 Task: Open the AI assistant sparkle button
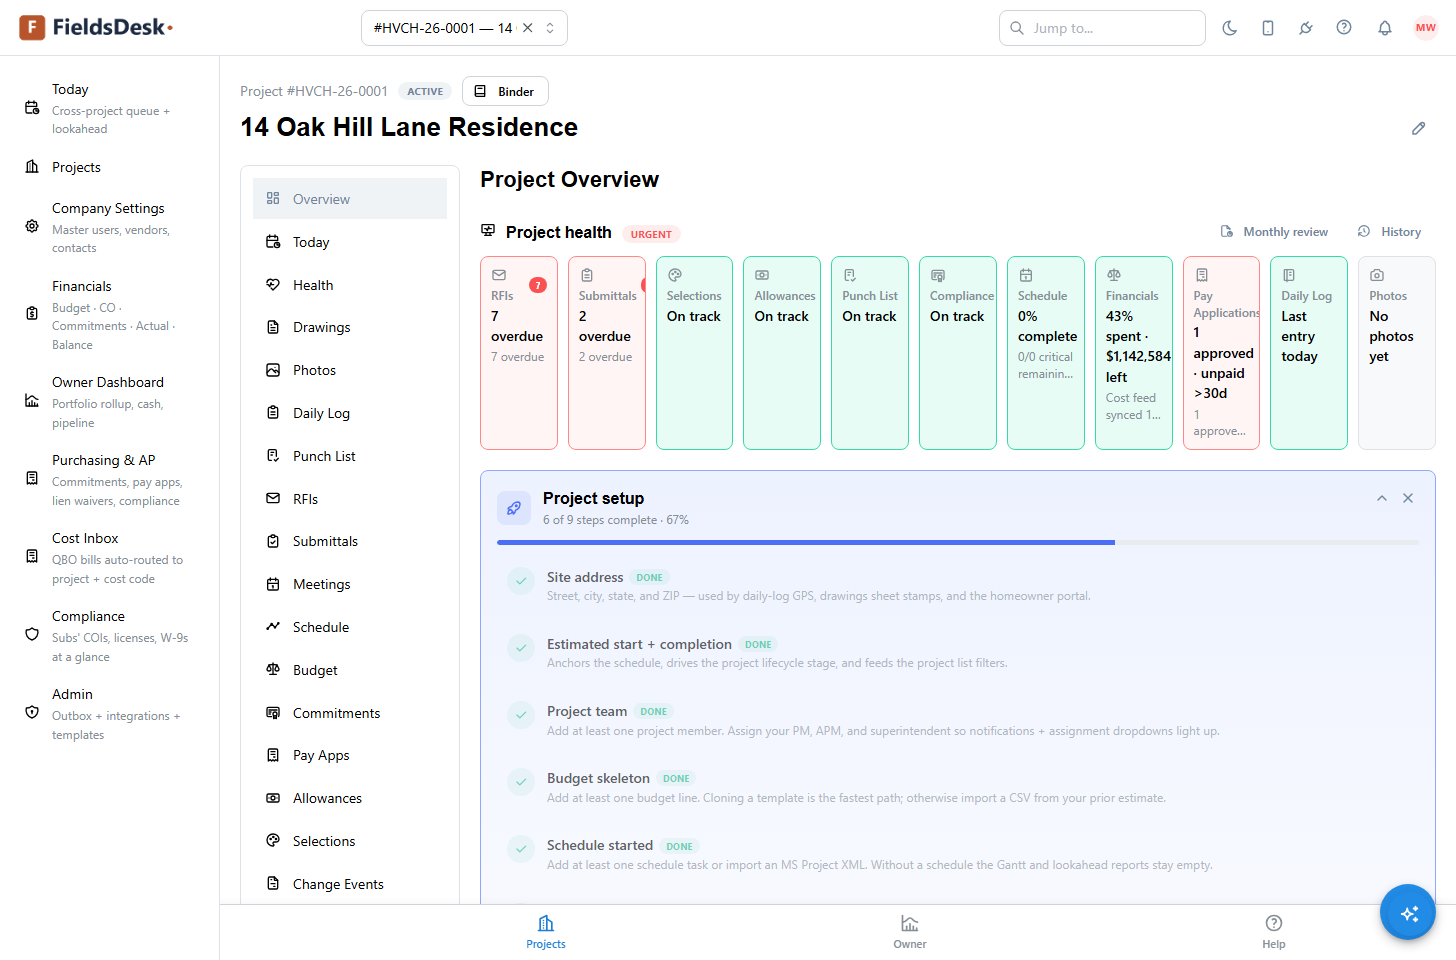[1408, 912]
